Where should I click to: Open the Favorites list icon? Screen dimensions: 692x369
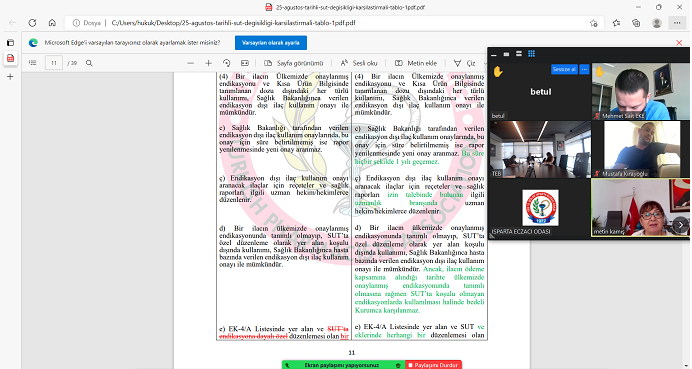pos(617,23)
